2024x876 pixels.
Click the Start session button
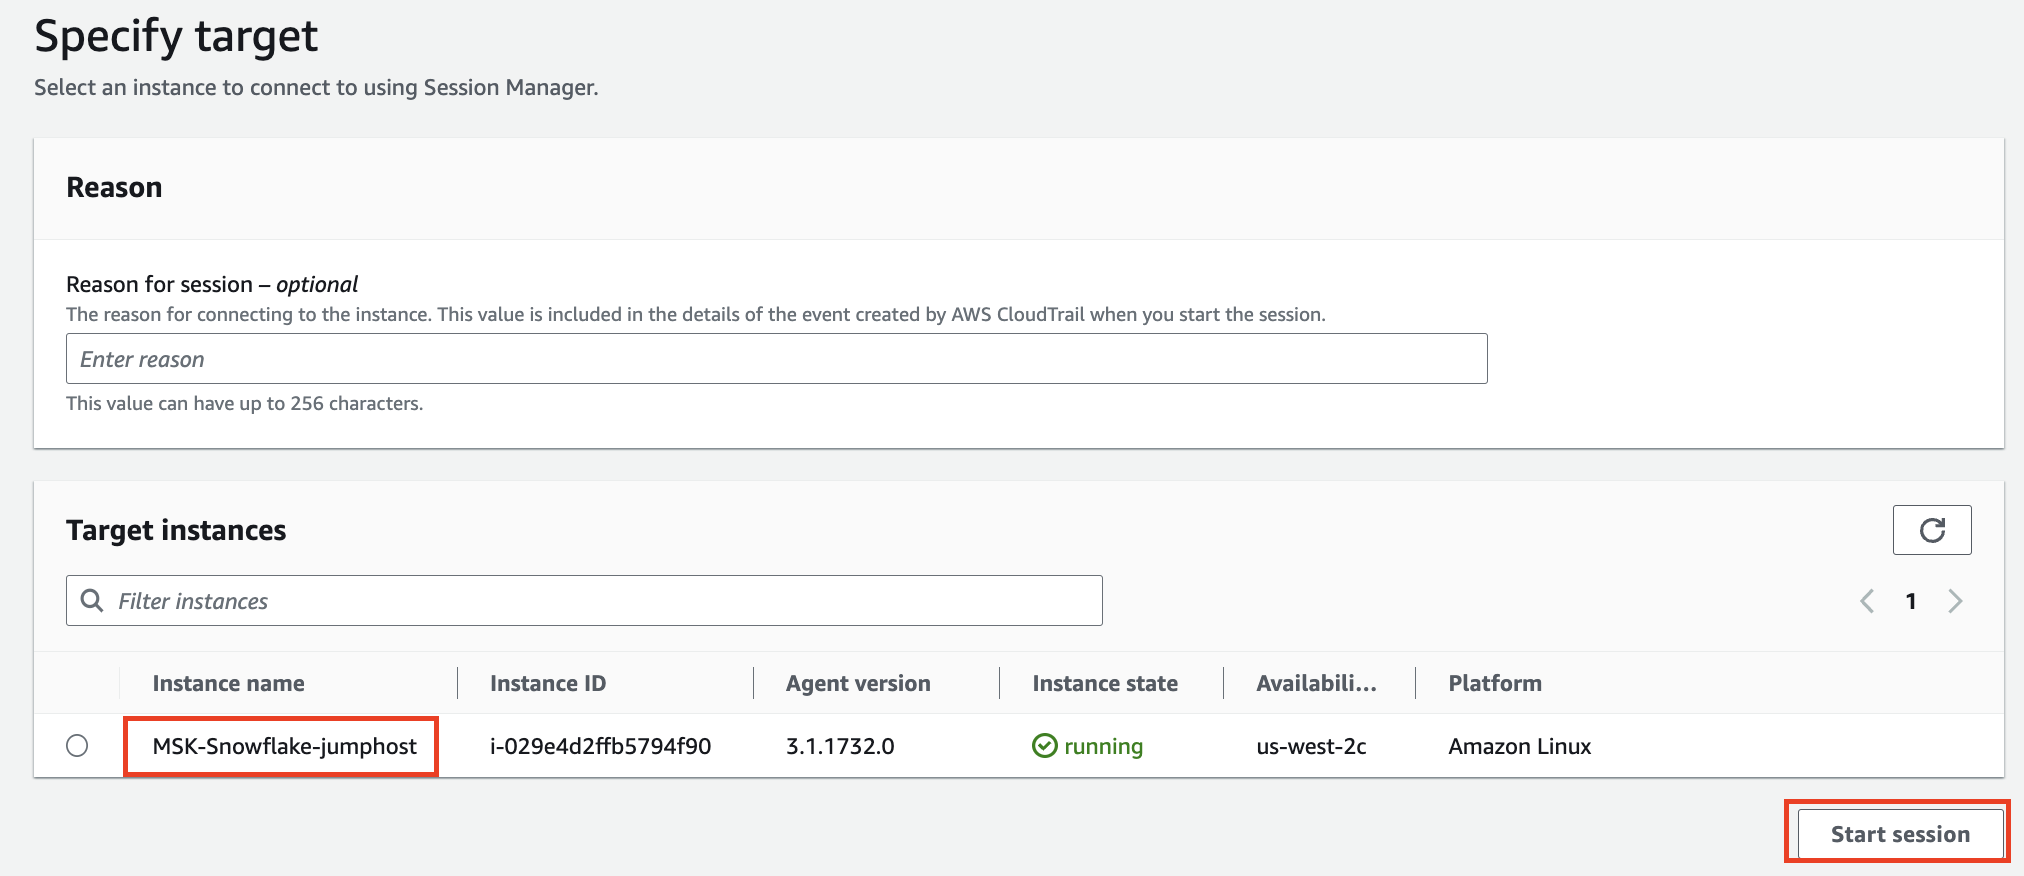[x=1899, y=834]
